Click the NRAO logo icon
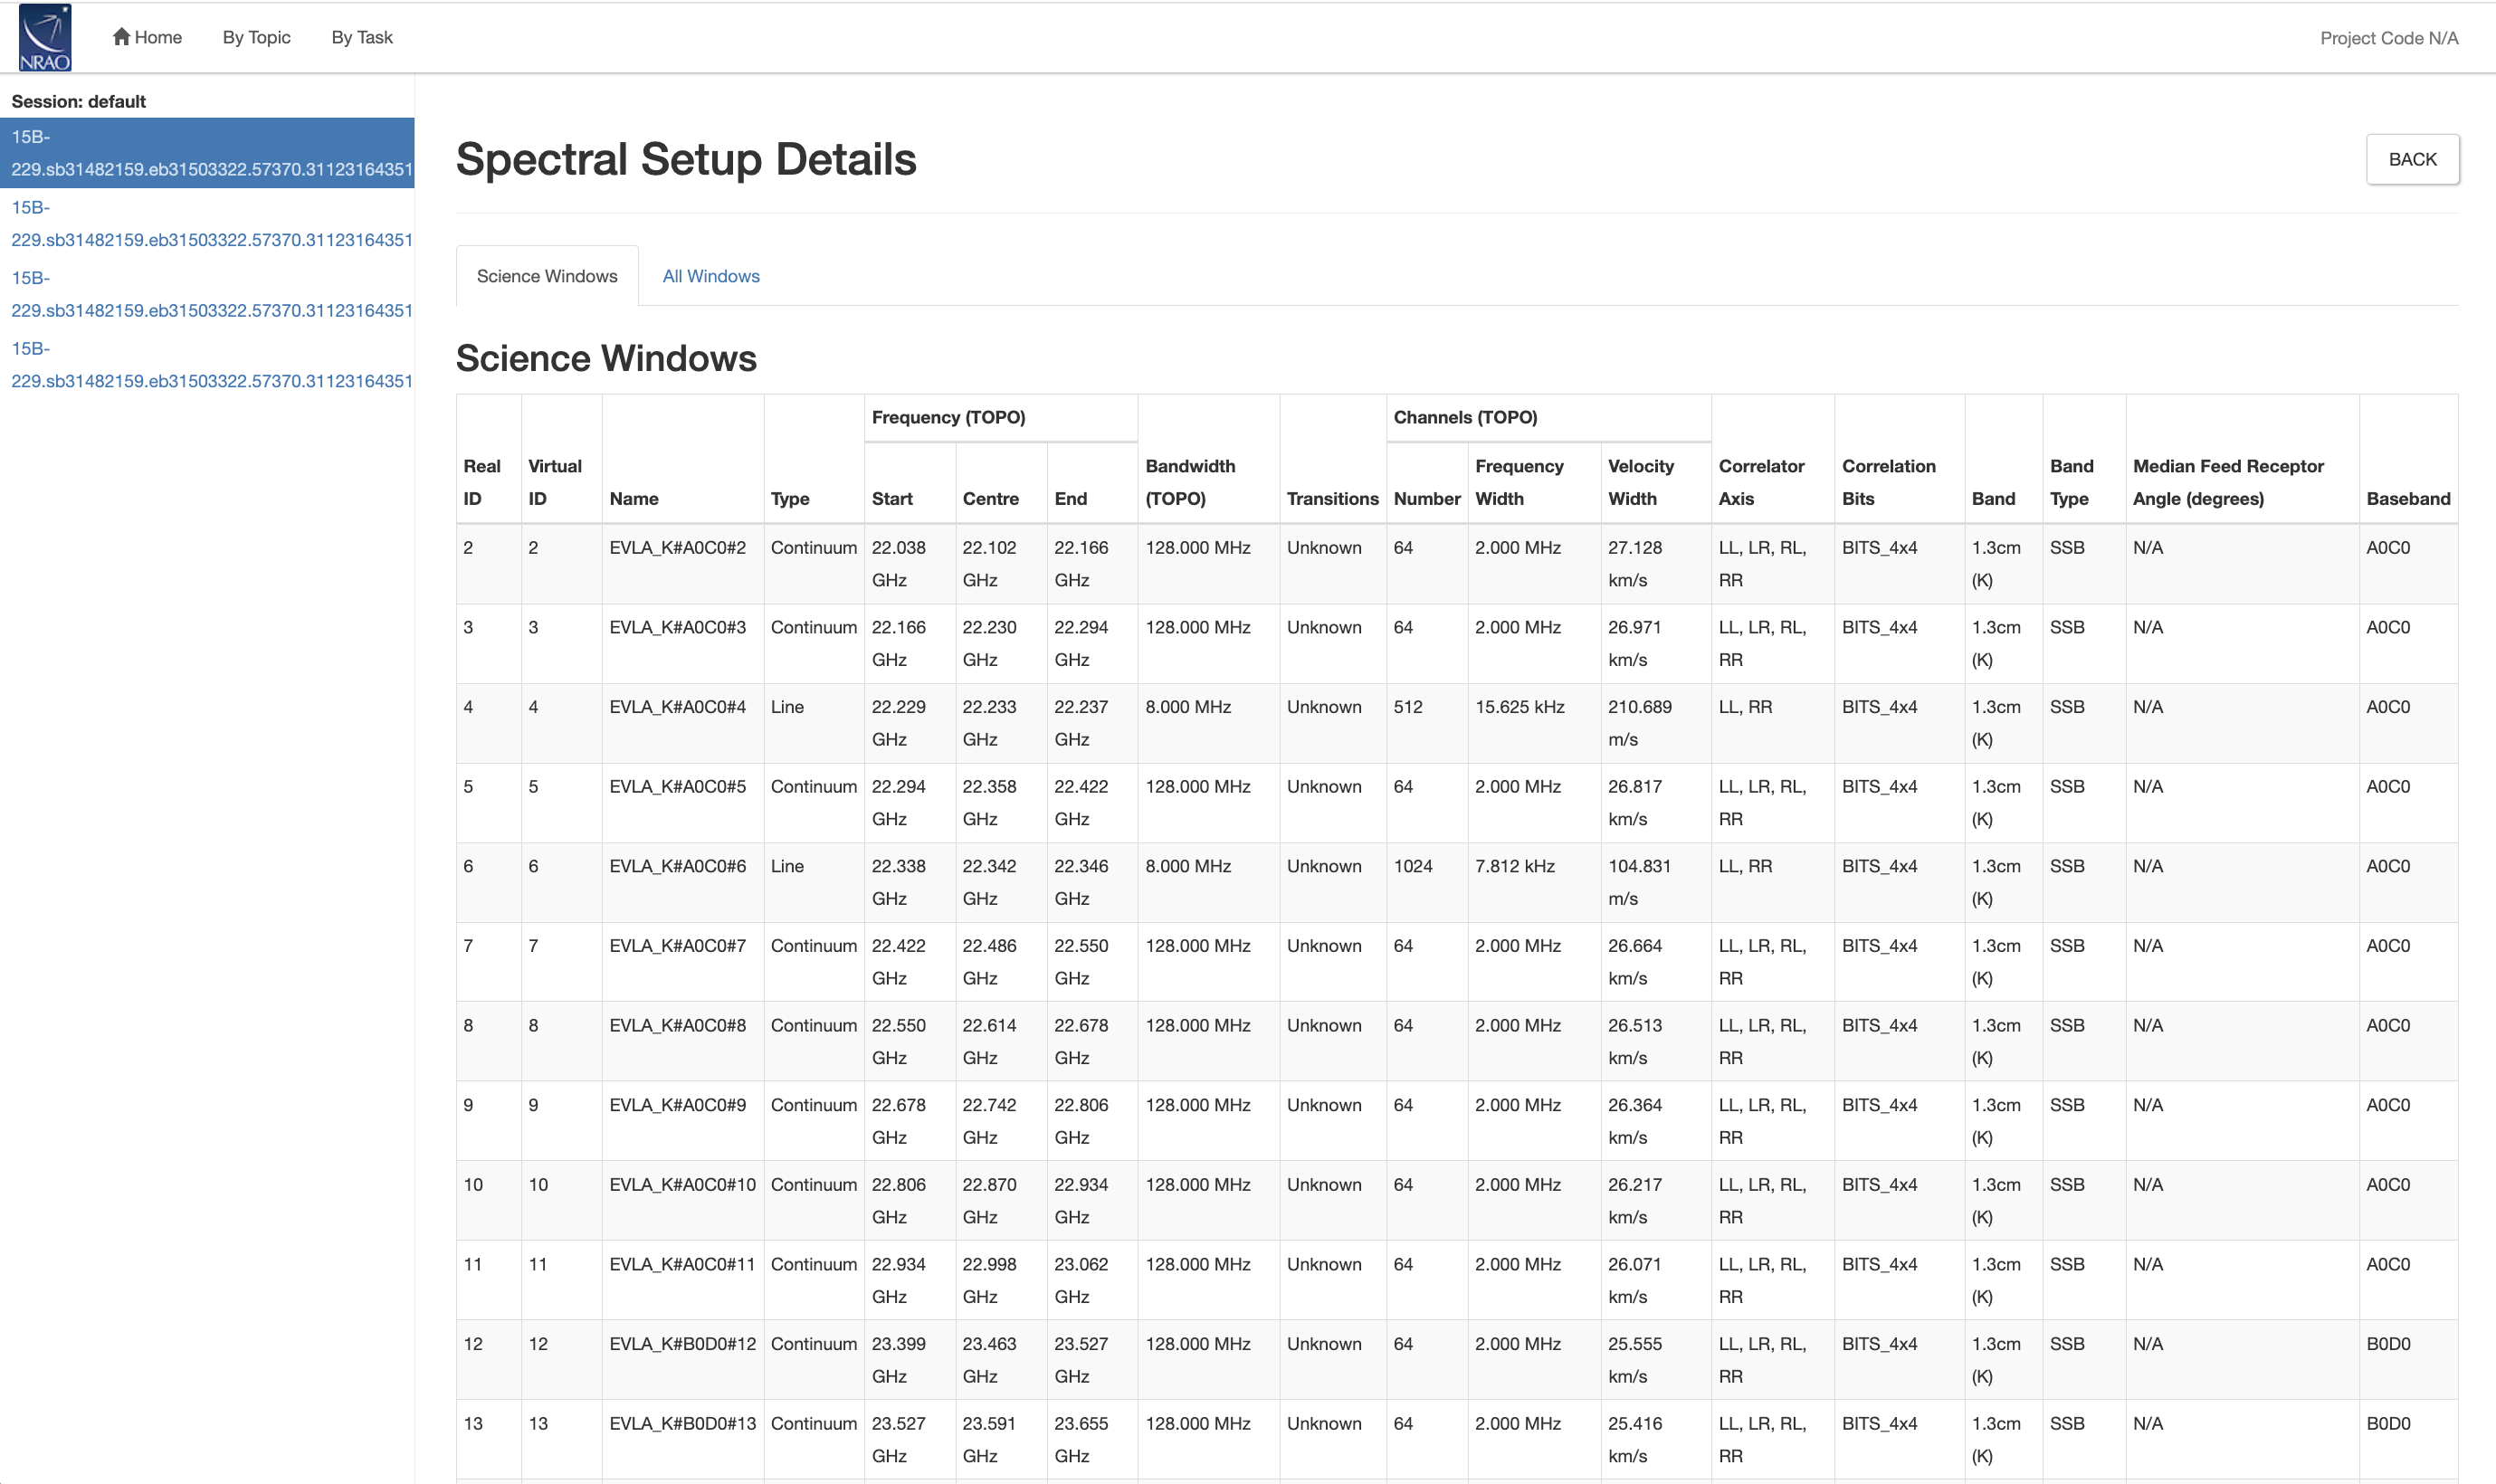Screen dimensions: 2496x1484 (x=45, y=37)
